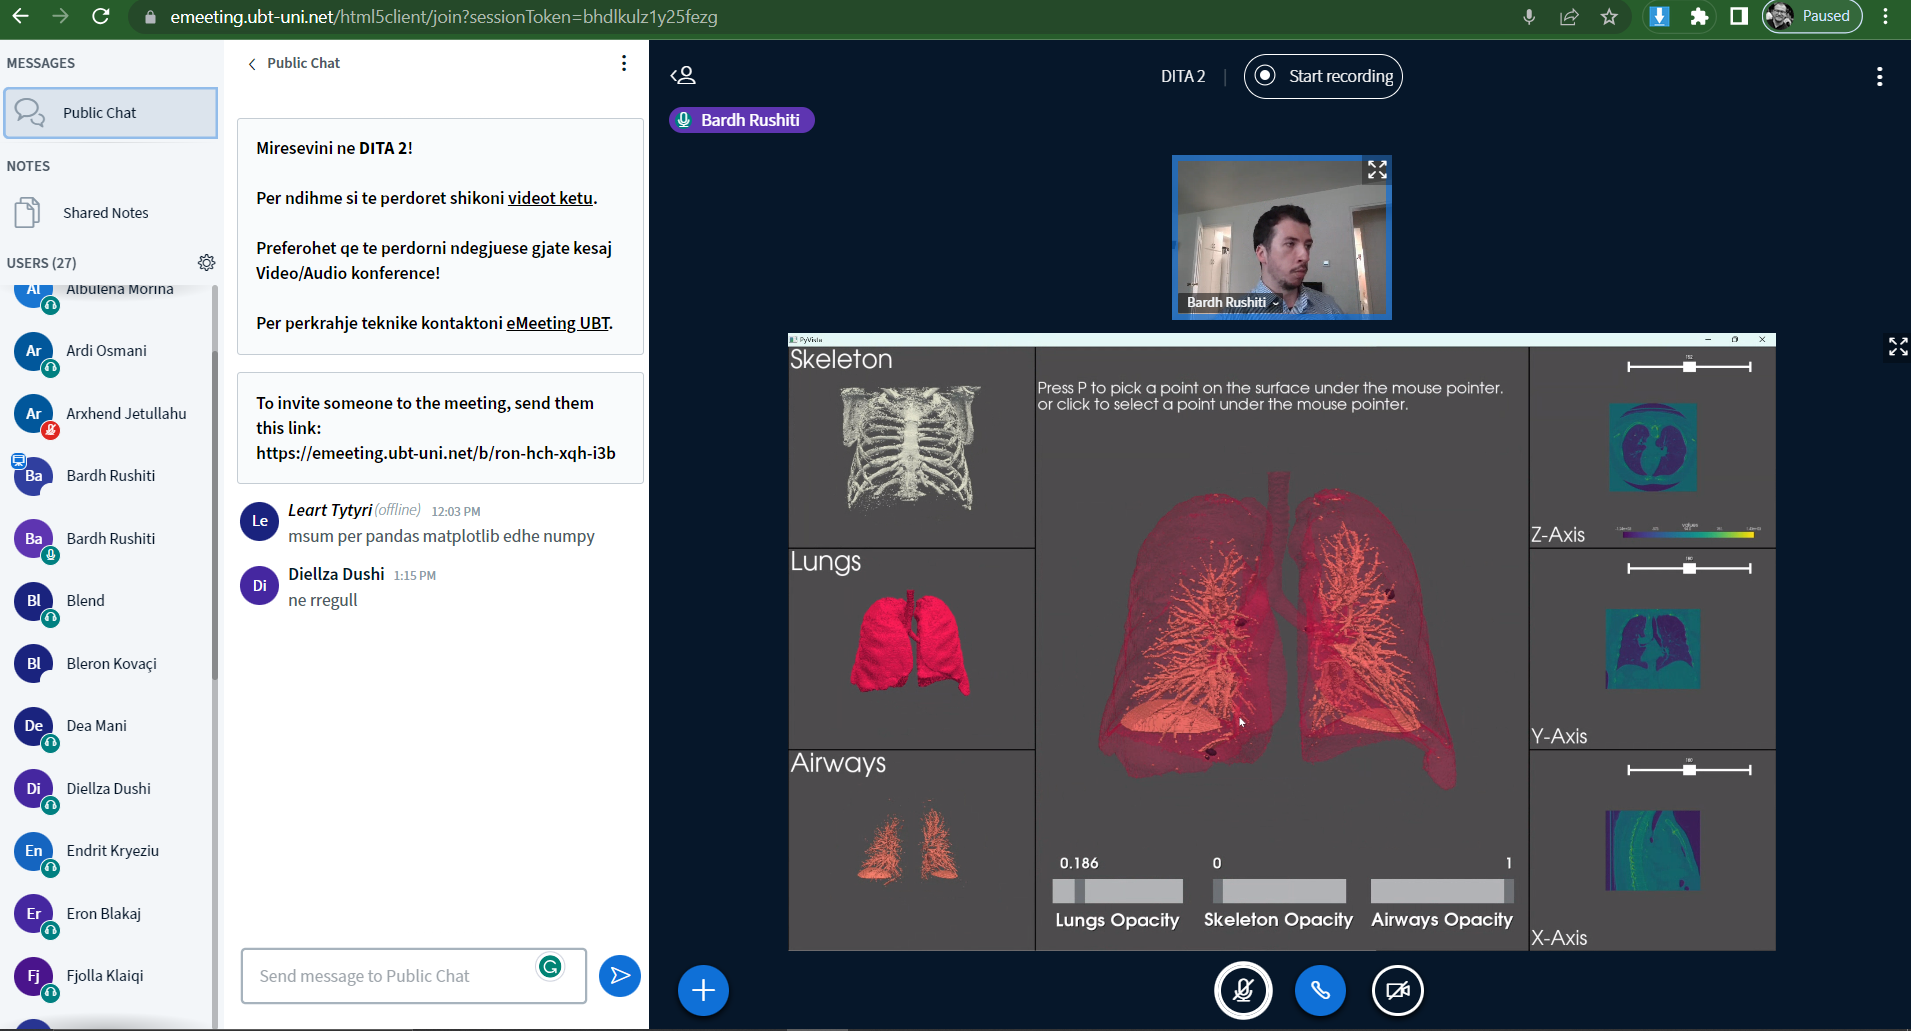Make the presentation fullscreen
Screen dimensions: 1911x1031
[x=1897, y=347]
